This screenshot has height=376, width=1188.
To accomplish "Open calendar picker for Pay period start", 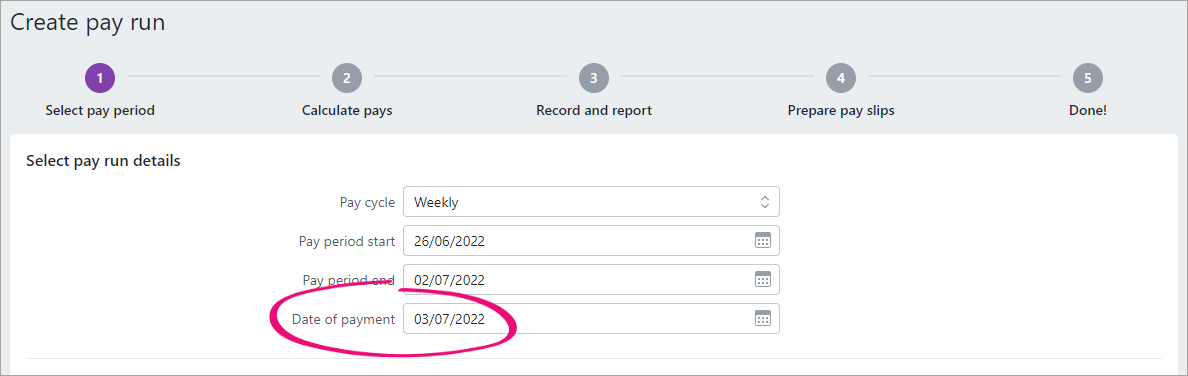I will [x=762, y=240].
